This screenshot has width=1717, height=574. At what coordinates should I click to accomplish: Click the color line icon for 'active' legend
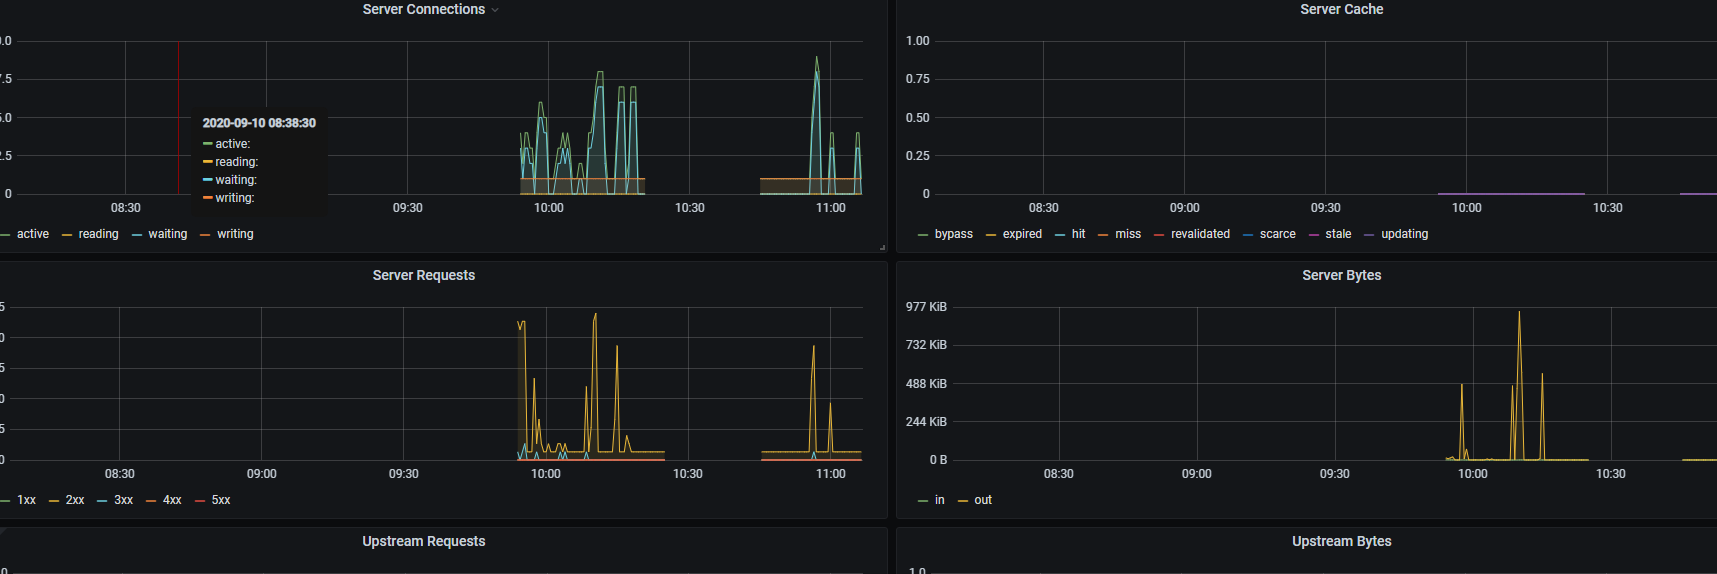tap(6, 235)
